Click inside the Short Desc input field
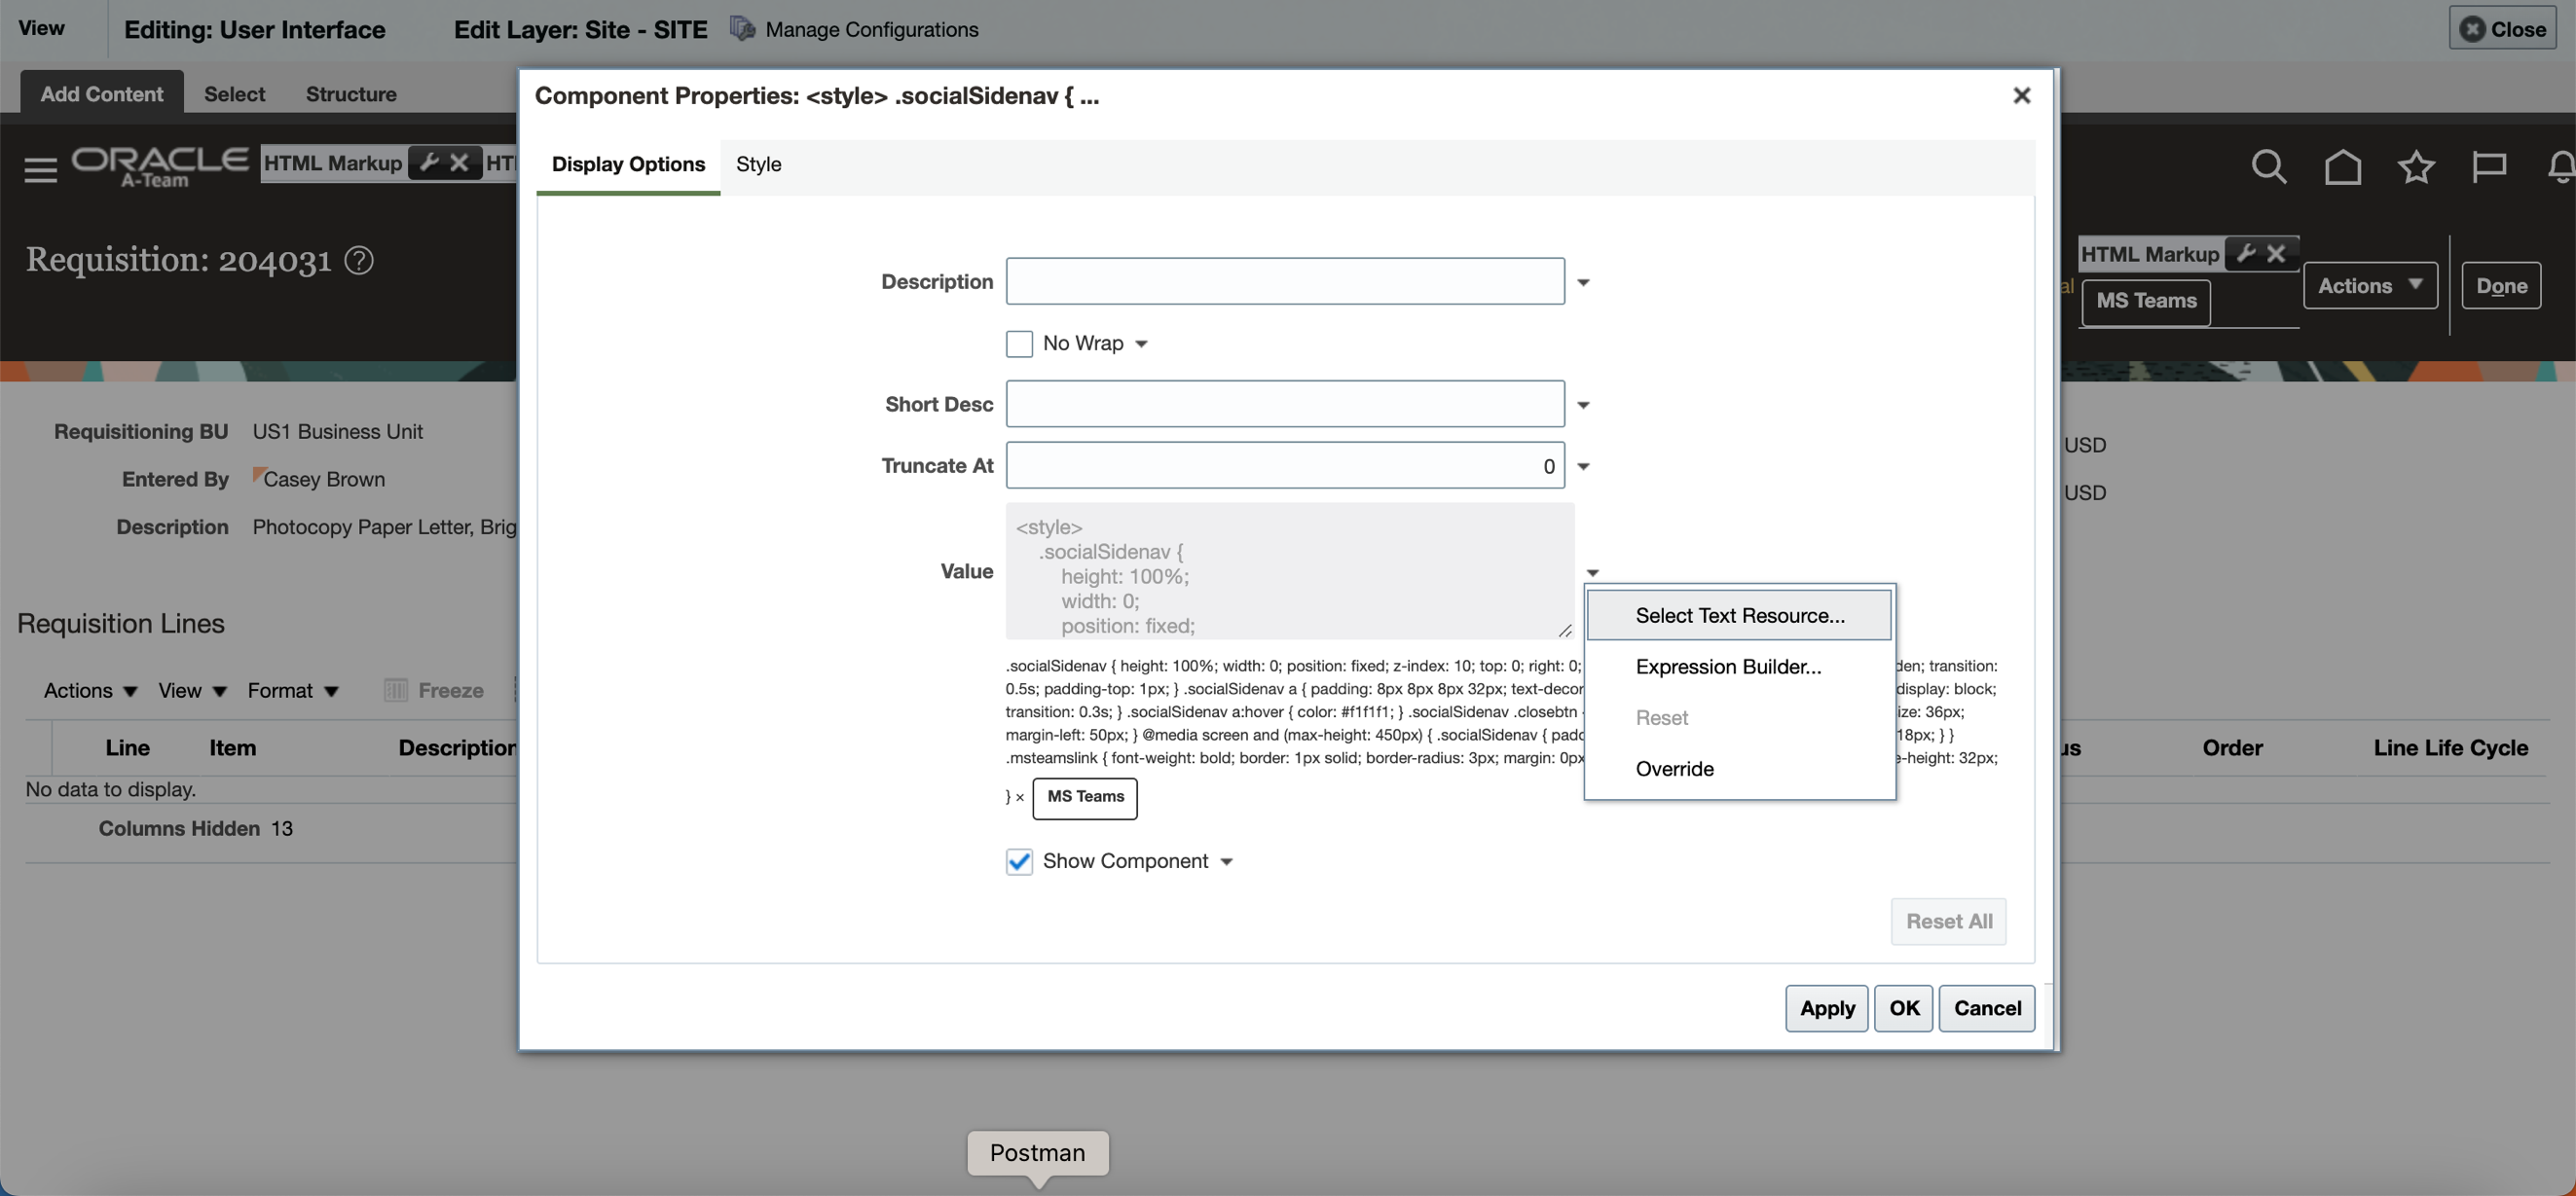Viewport: 2576px width, 1196px height. 1284,404
